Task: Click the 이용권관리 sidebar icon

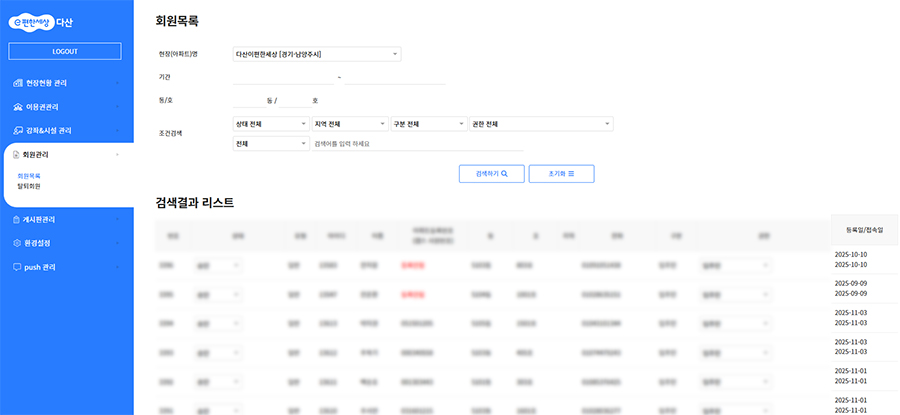Action: [17, 107]
